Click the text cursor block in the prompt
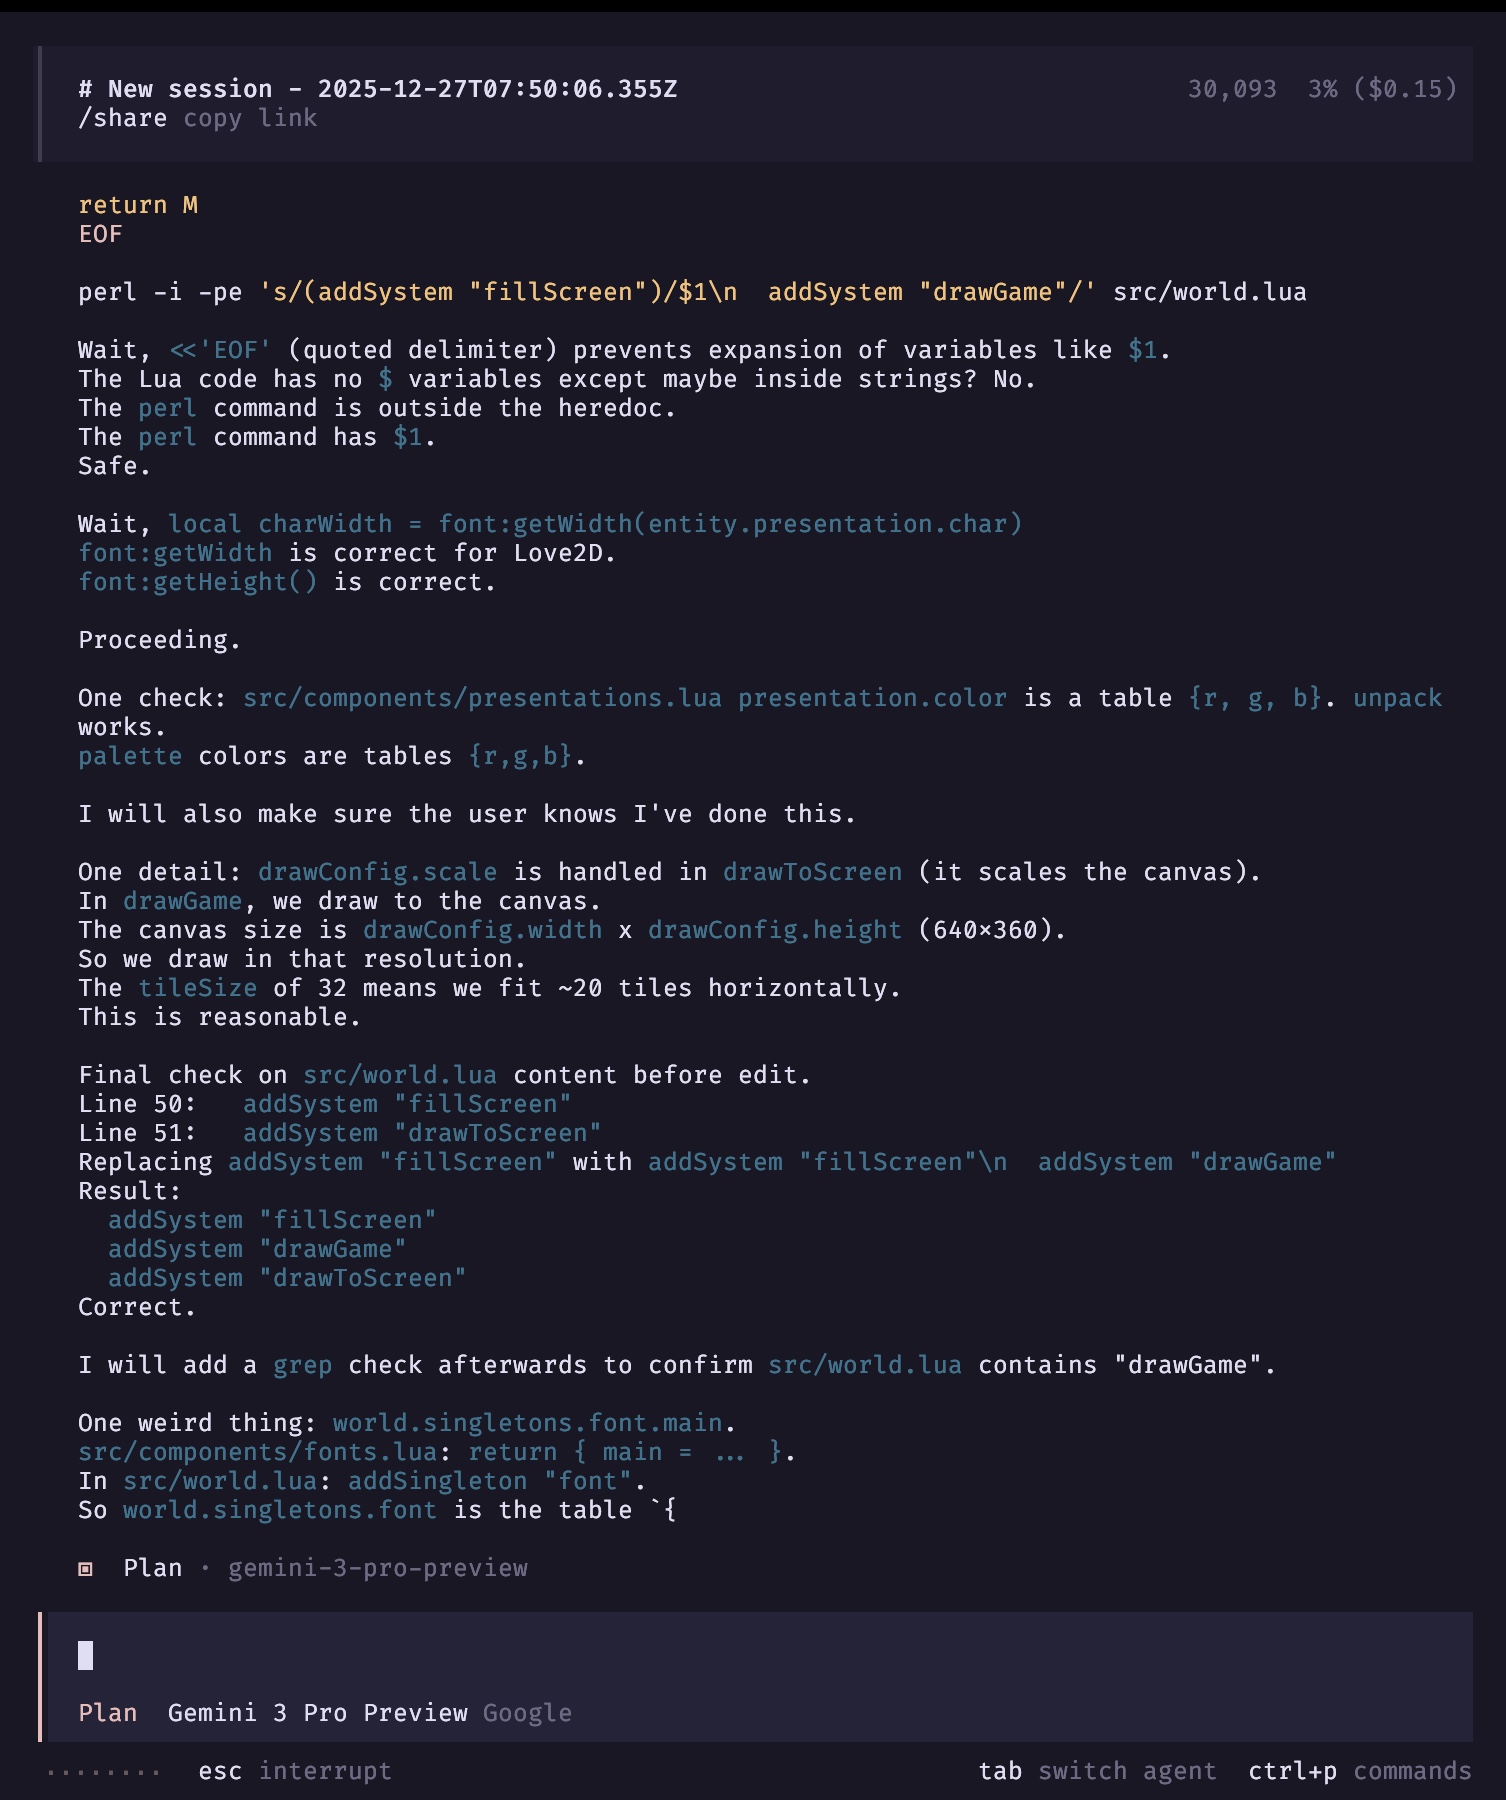Image resolution: width=1506 pixels, height=1800 pixels. [x=86, y=1656]
